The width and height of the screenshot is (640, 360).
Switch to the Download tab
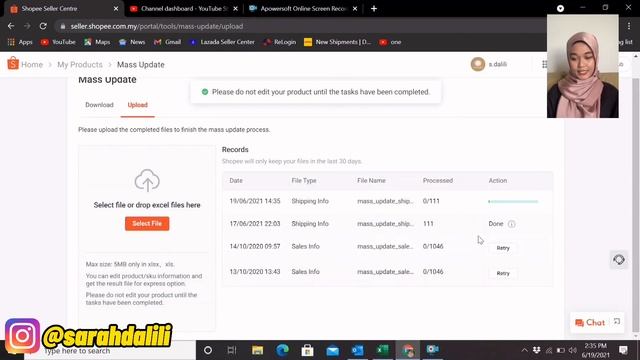pos(99,105)
